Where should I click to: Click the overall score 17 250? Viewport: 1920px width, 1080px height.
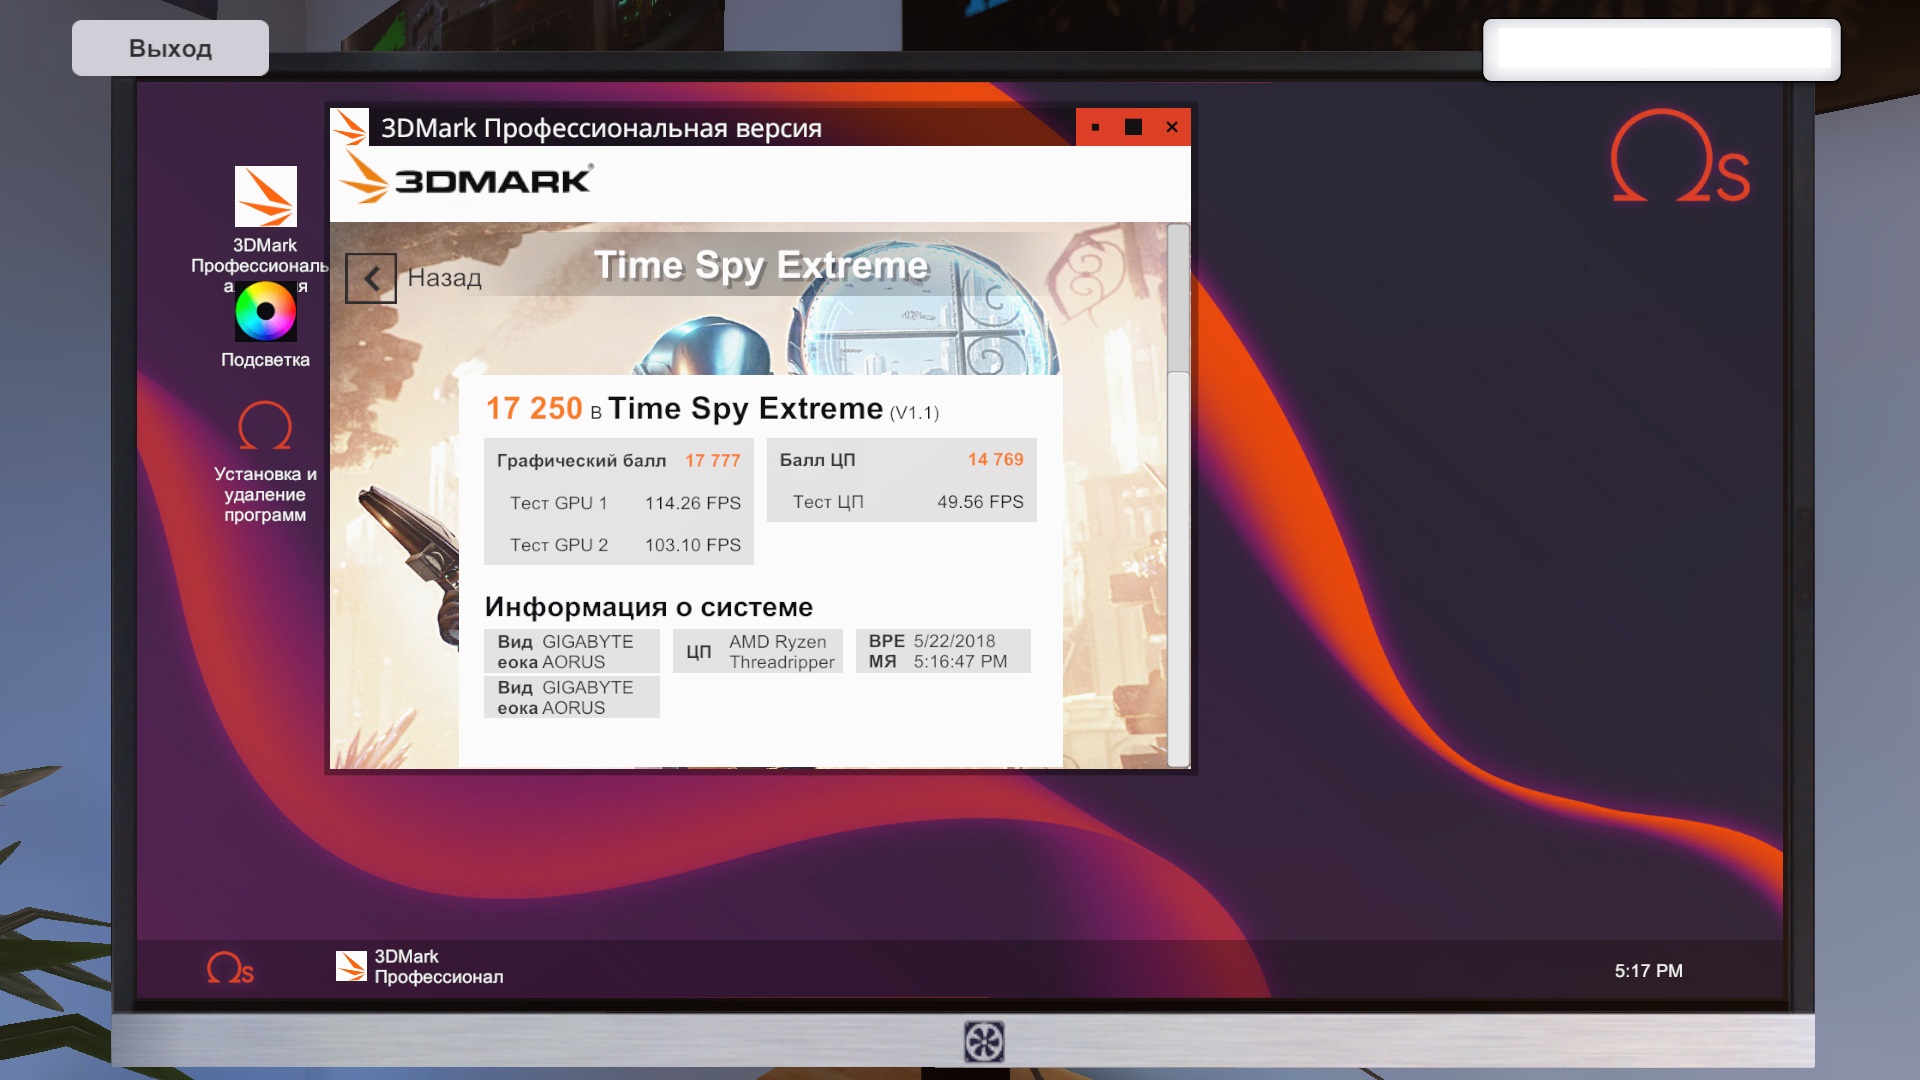[x=534, y=408]
